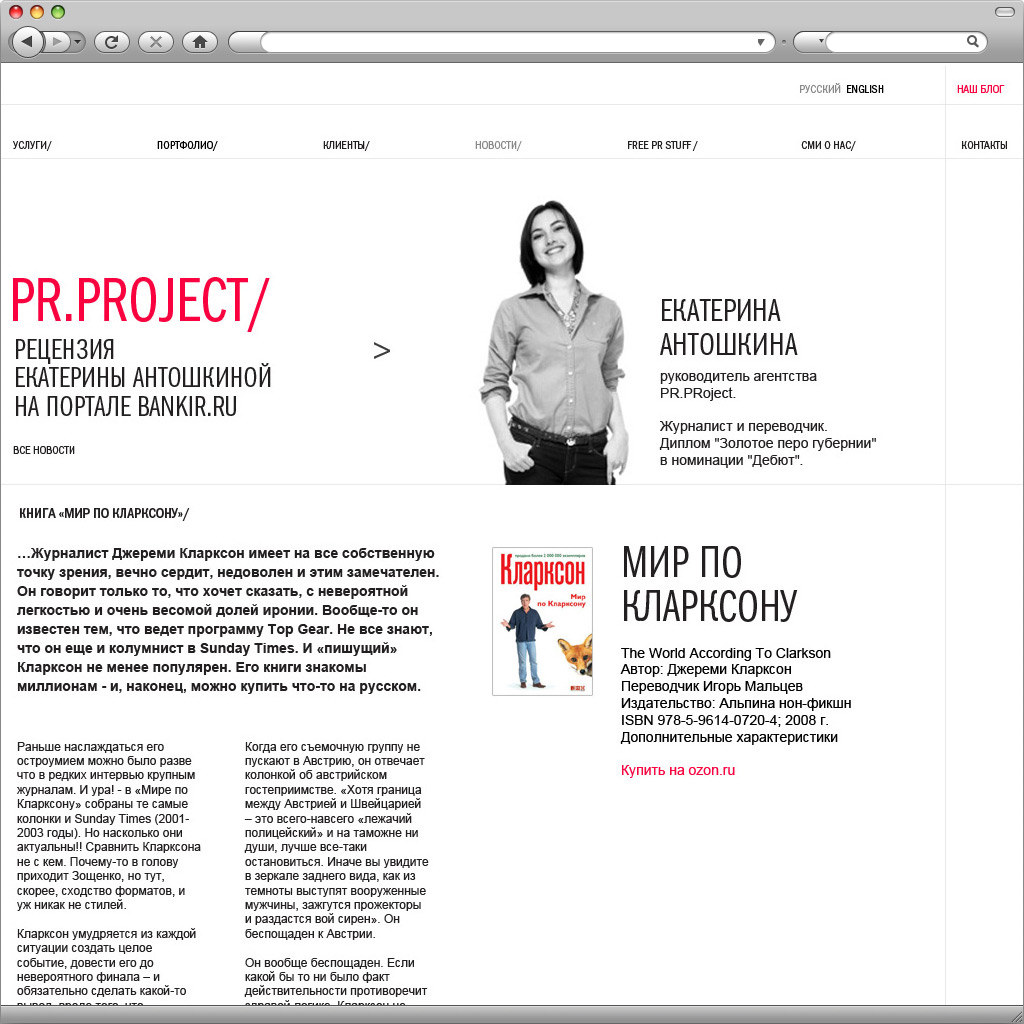Click the text 'The World According To Clarkson'
Screen dimensions: 1024x1024
[x=726, y=653]
